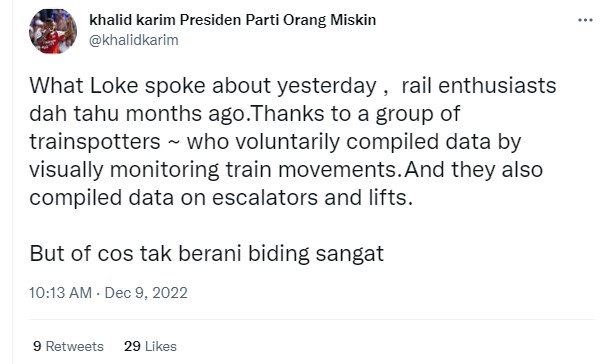Click the phrase 'dah tahu months ago'
The image size is (604, 364).
click(139, 114)
